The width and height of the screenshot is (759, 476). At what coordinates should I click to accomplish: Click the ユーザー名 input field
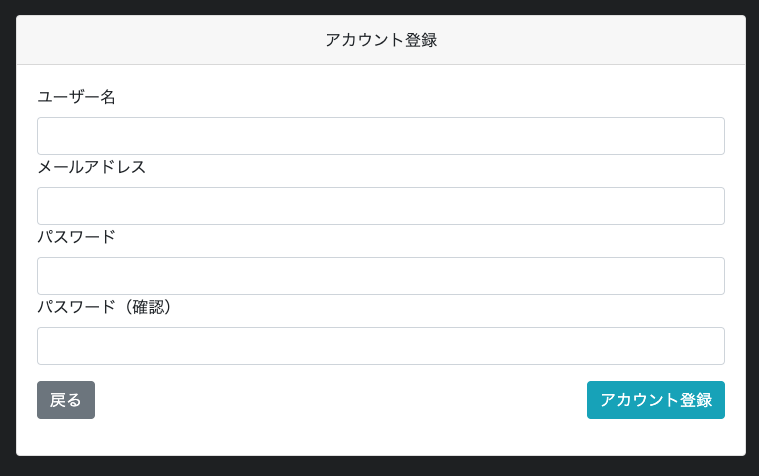click(380, 136)
